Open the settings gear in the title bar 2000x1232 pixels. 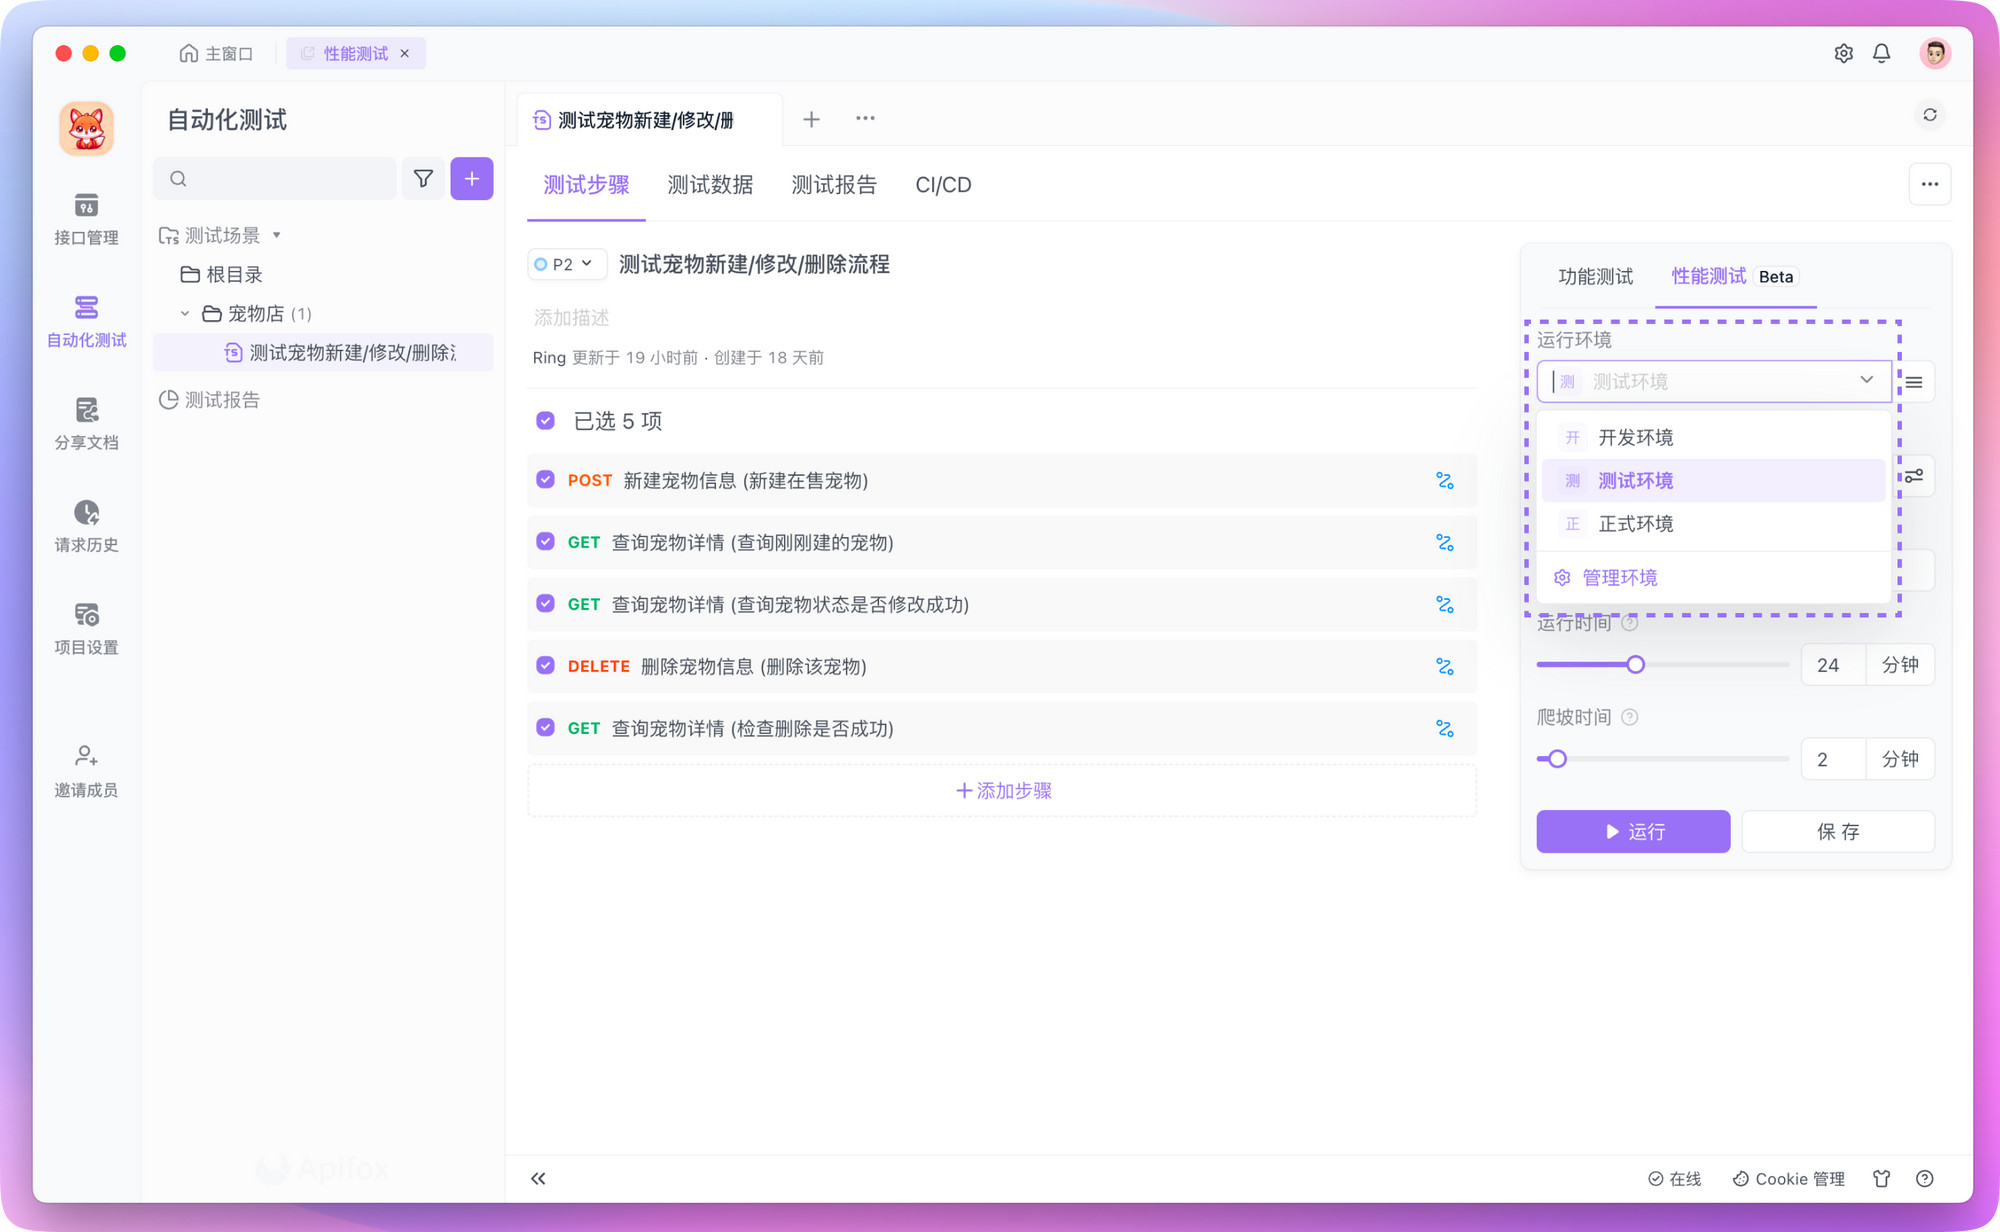[x=1843, y=54]
